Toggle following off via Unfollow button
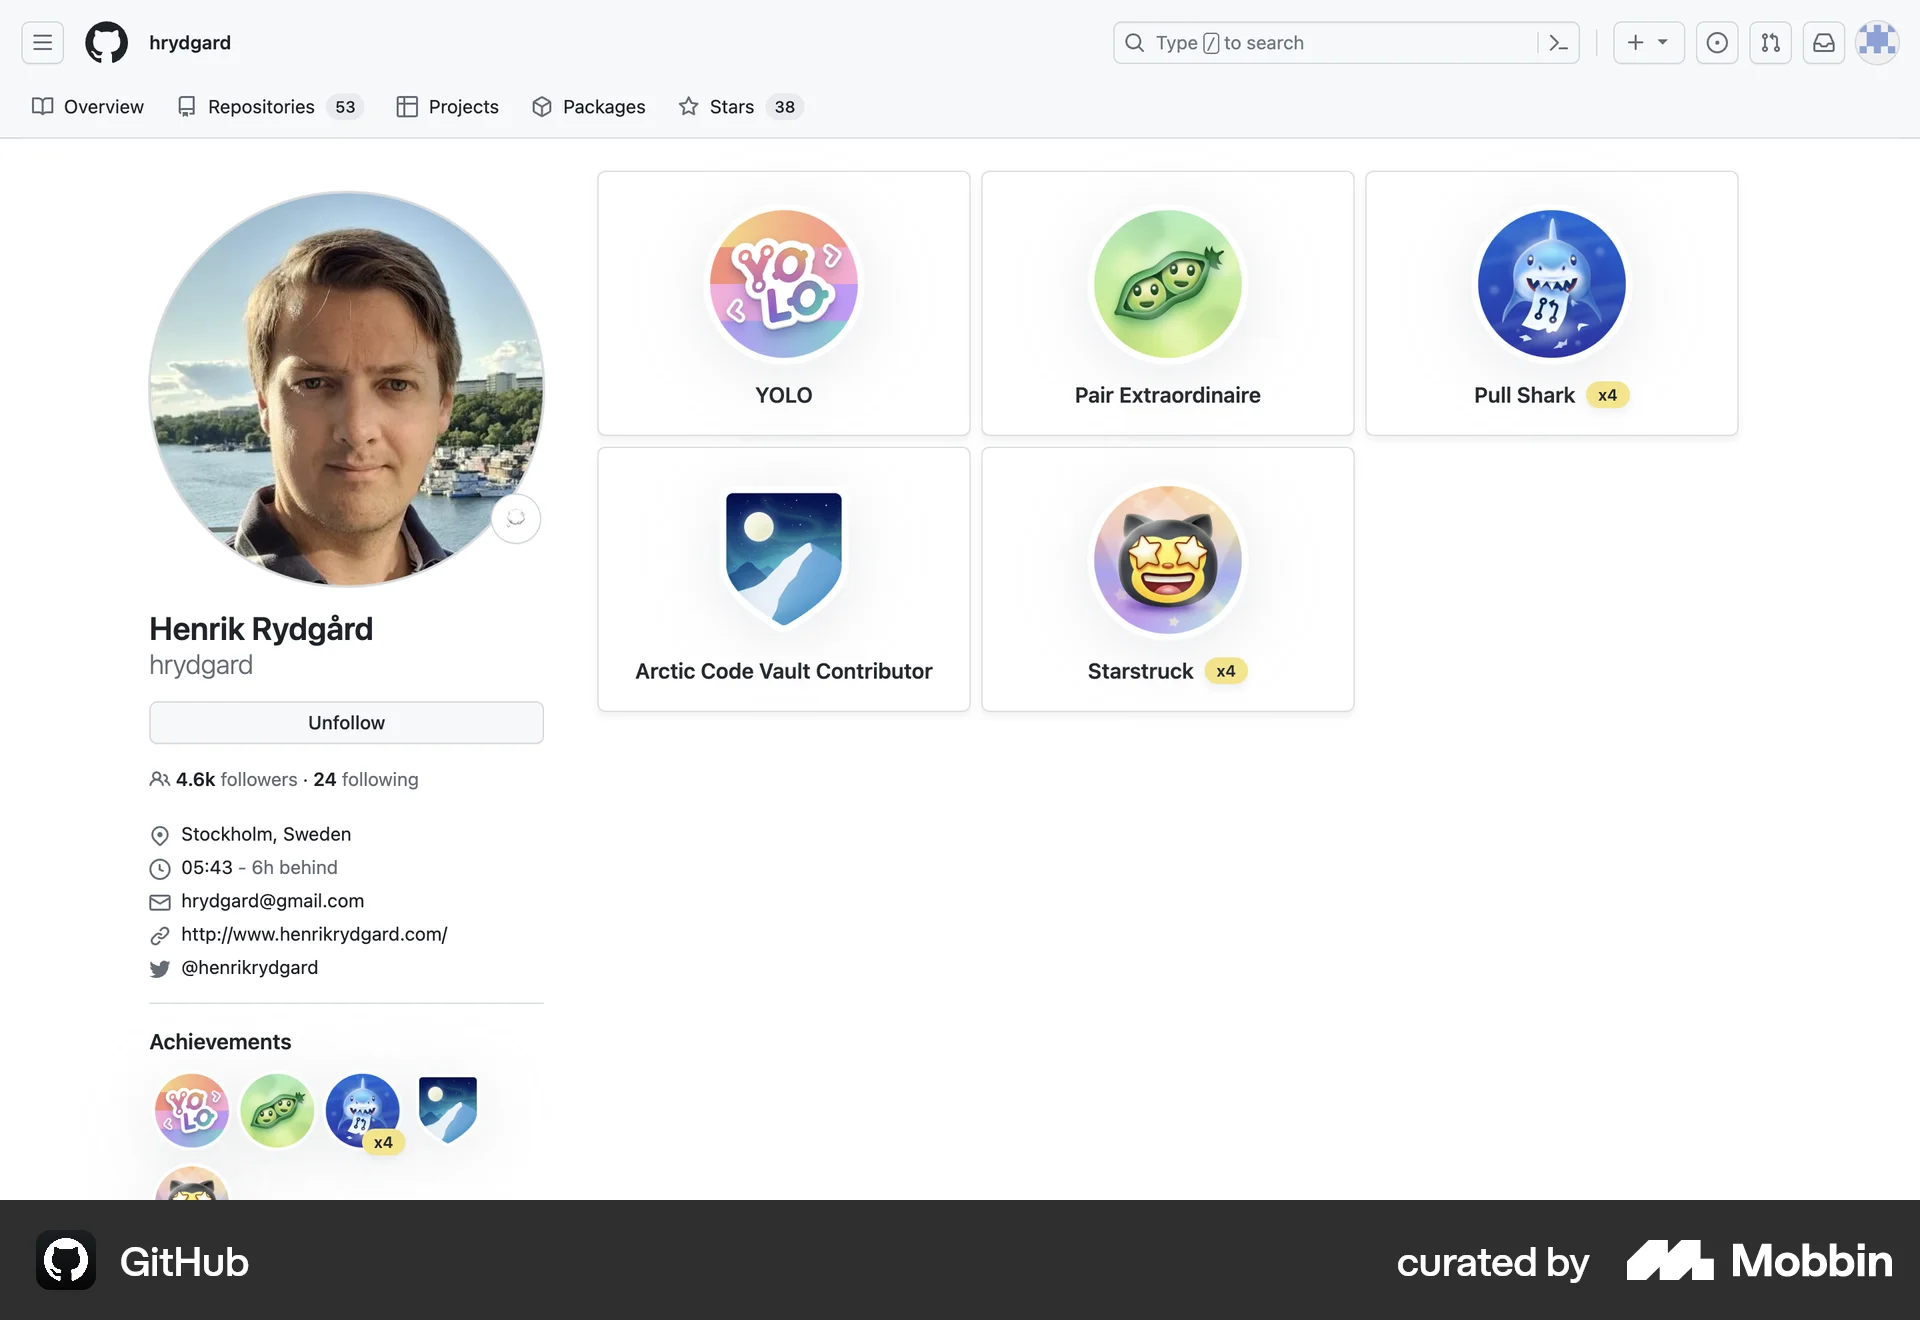 (x=346, y=722)
